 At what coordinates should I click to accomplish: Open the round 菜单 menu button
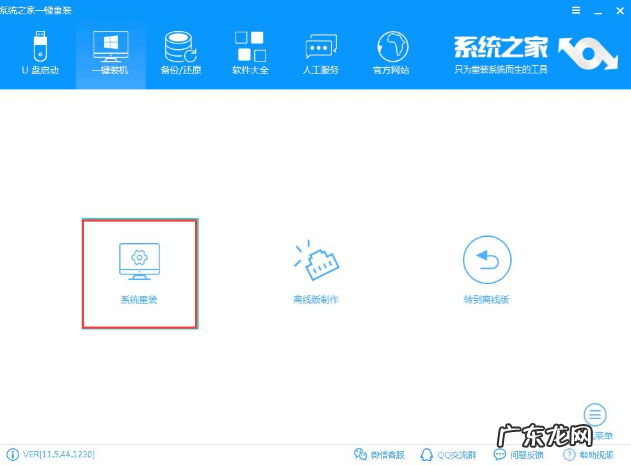(595, 414)
